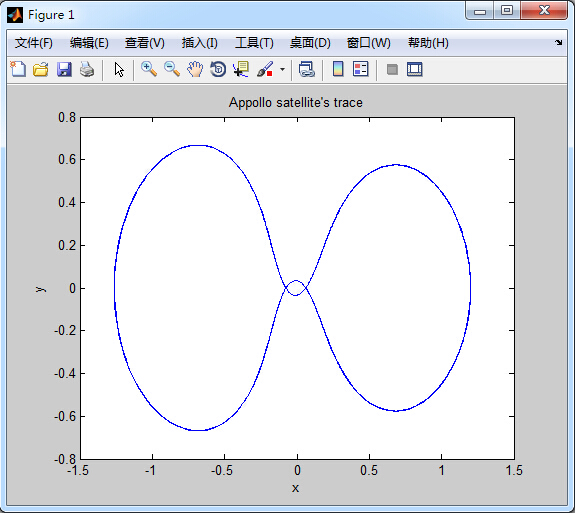Select the Rotate 3D tool
Screen dimensions: 575x513
point(218,69)
